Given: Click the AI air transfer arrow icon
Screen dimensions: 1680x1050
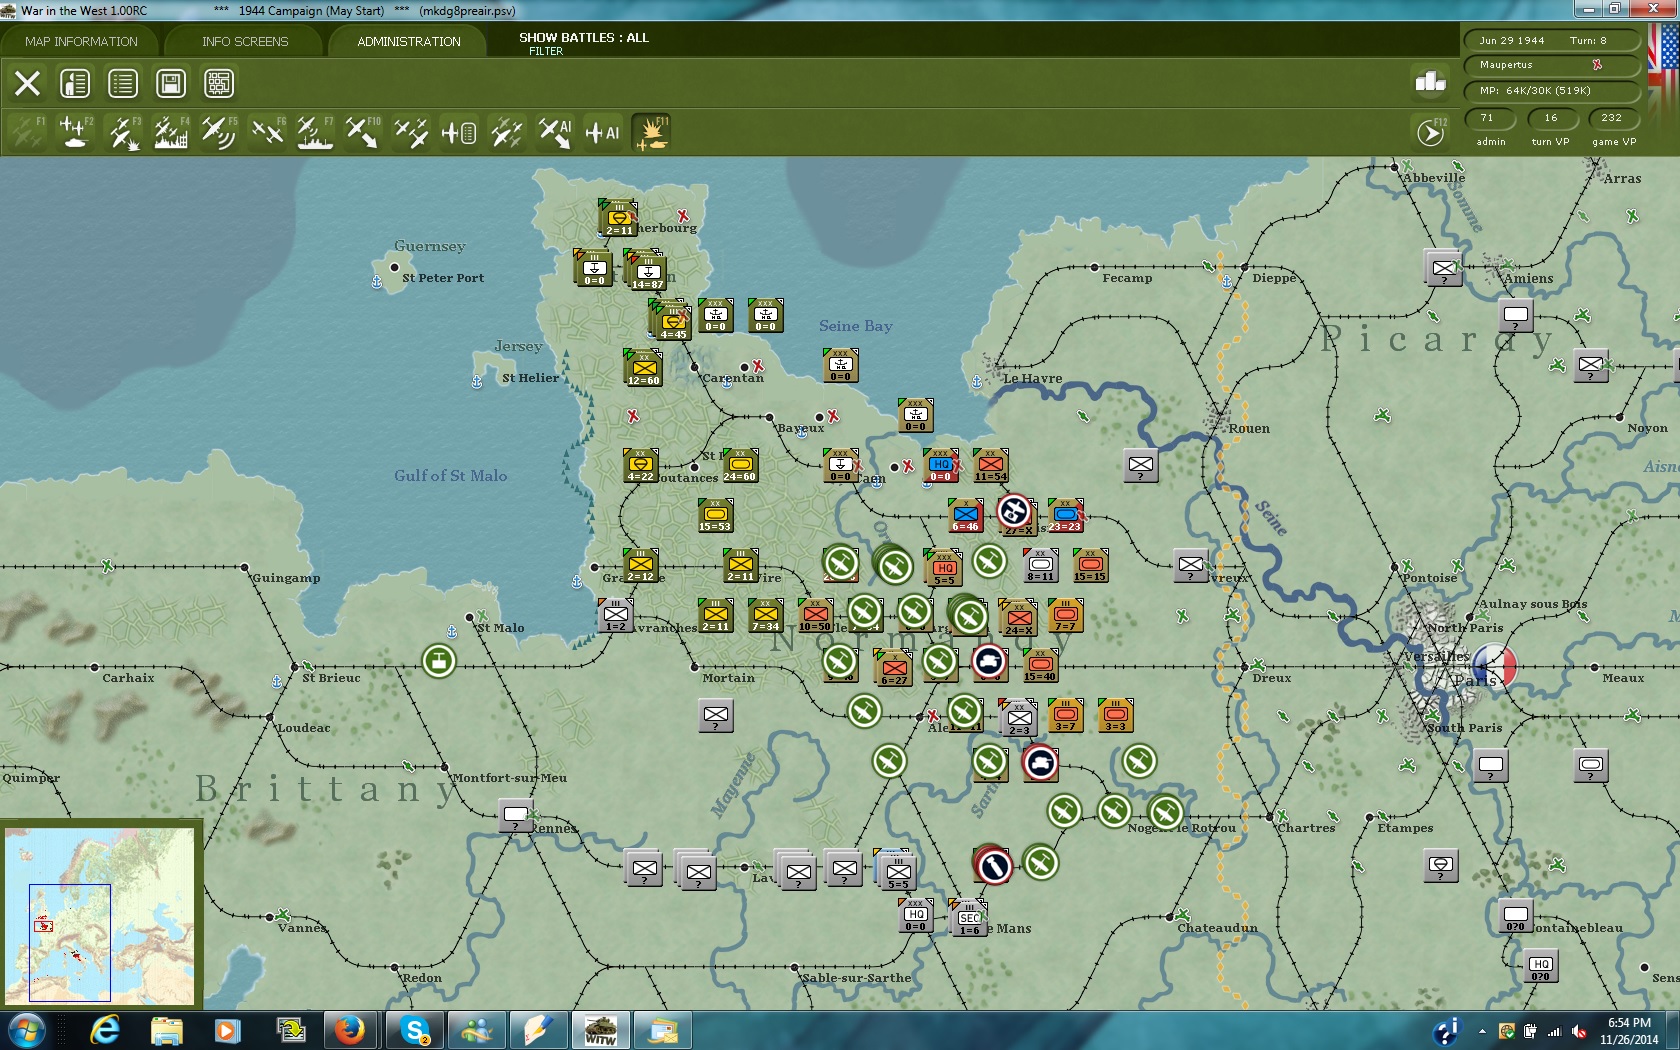Looking at the screenshot, I should pyautogui.click(x=555, y=132).
